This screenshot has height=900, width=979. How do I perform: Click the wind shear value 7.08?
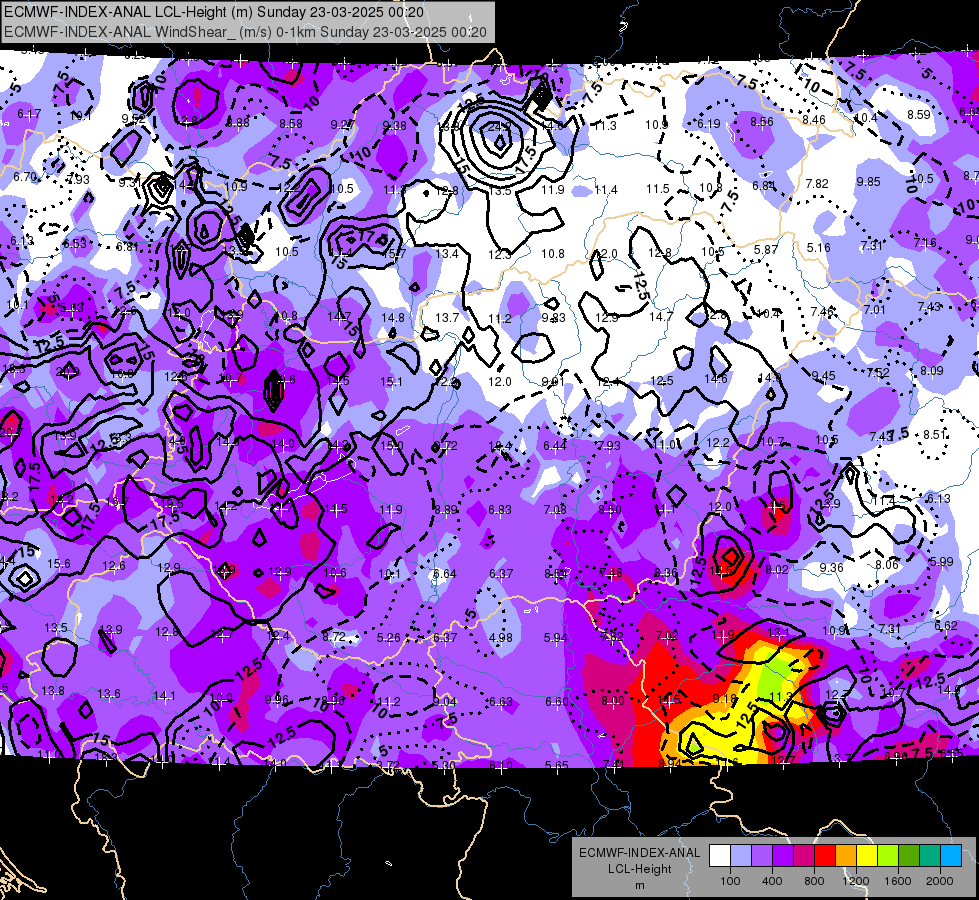555,510
